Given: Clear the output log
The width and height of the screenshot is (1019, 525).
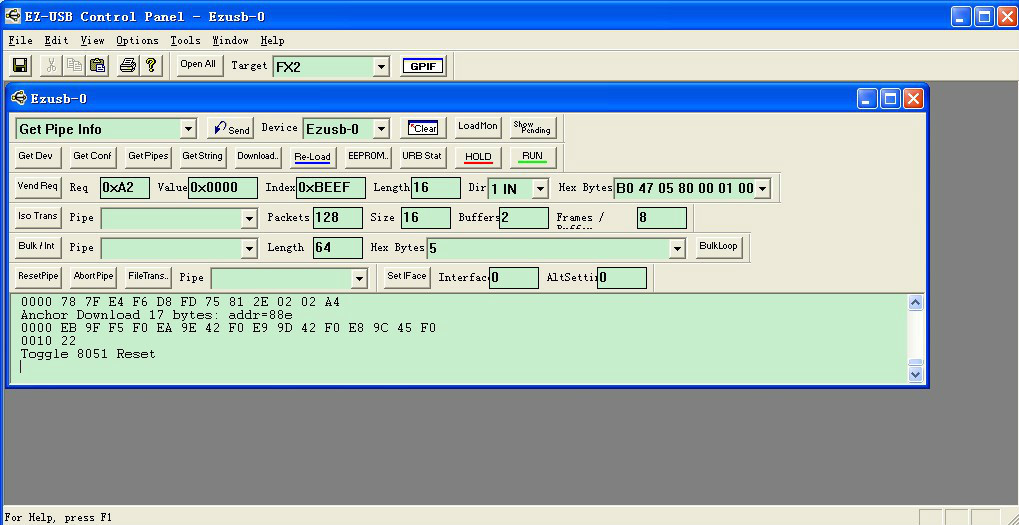Looking at the screenshot, I should (422, 128).
